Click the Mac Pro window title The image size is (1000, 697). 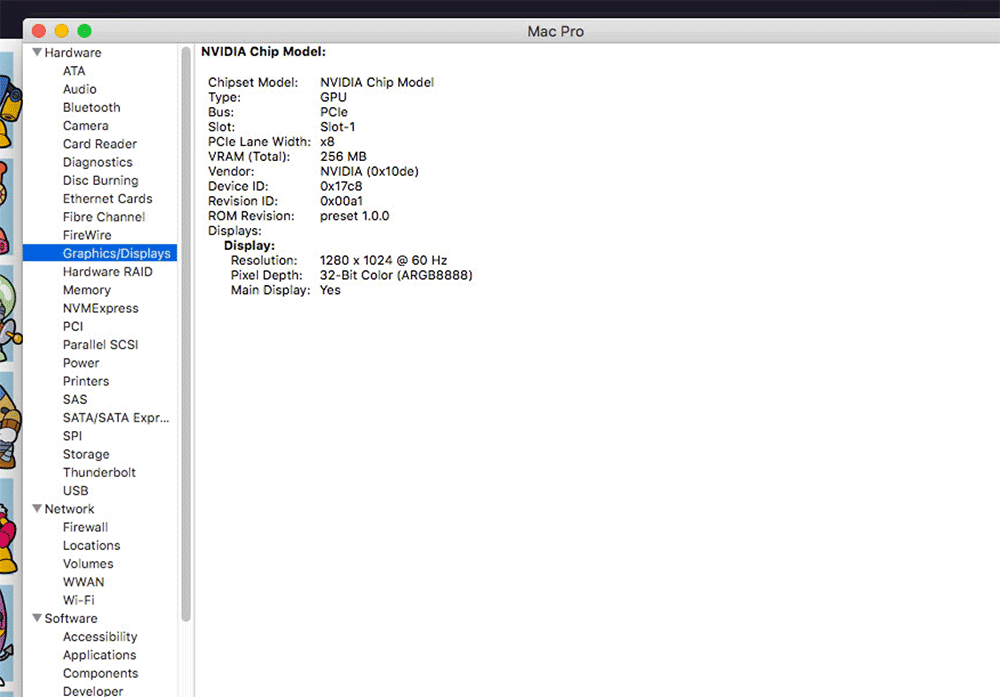(x=555, y=31)
